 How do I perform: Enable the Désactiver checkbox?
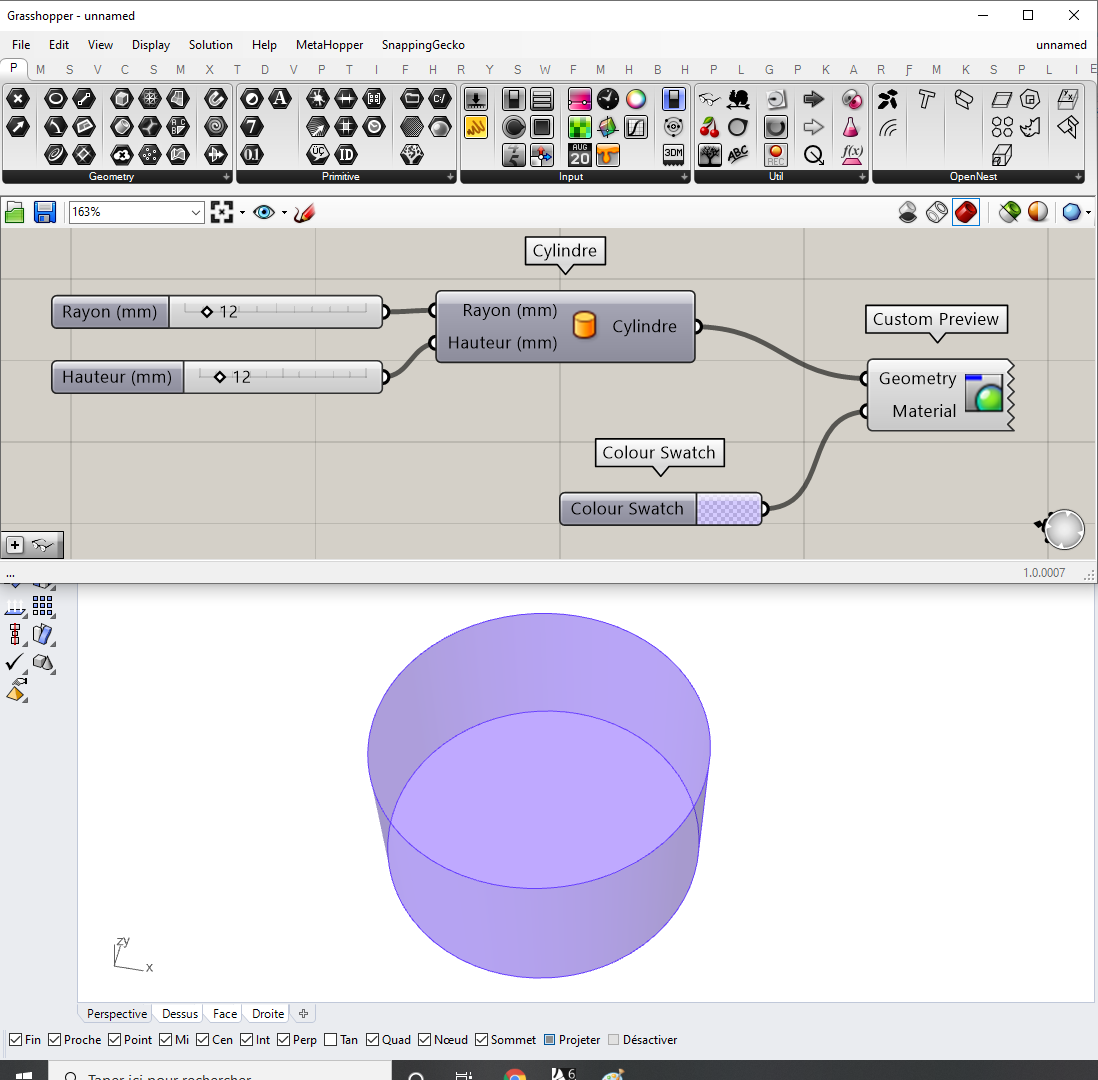[x=612, y=1040]
